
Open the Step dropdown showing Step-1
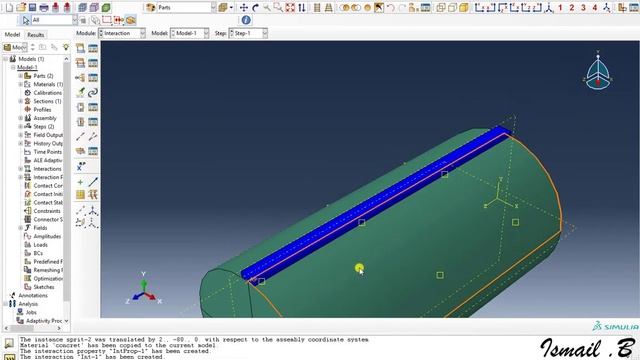[248, 33]
